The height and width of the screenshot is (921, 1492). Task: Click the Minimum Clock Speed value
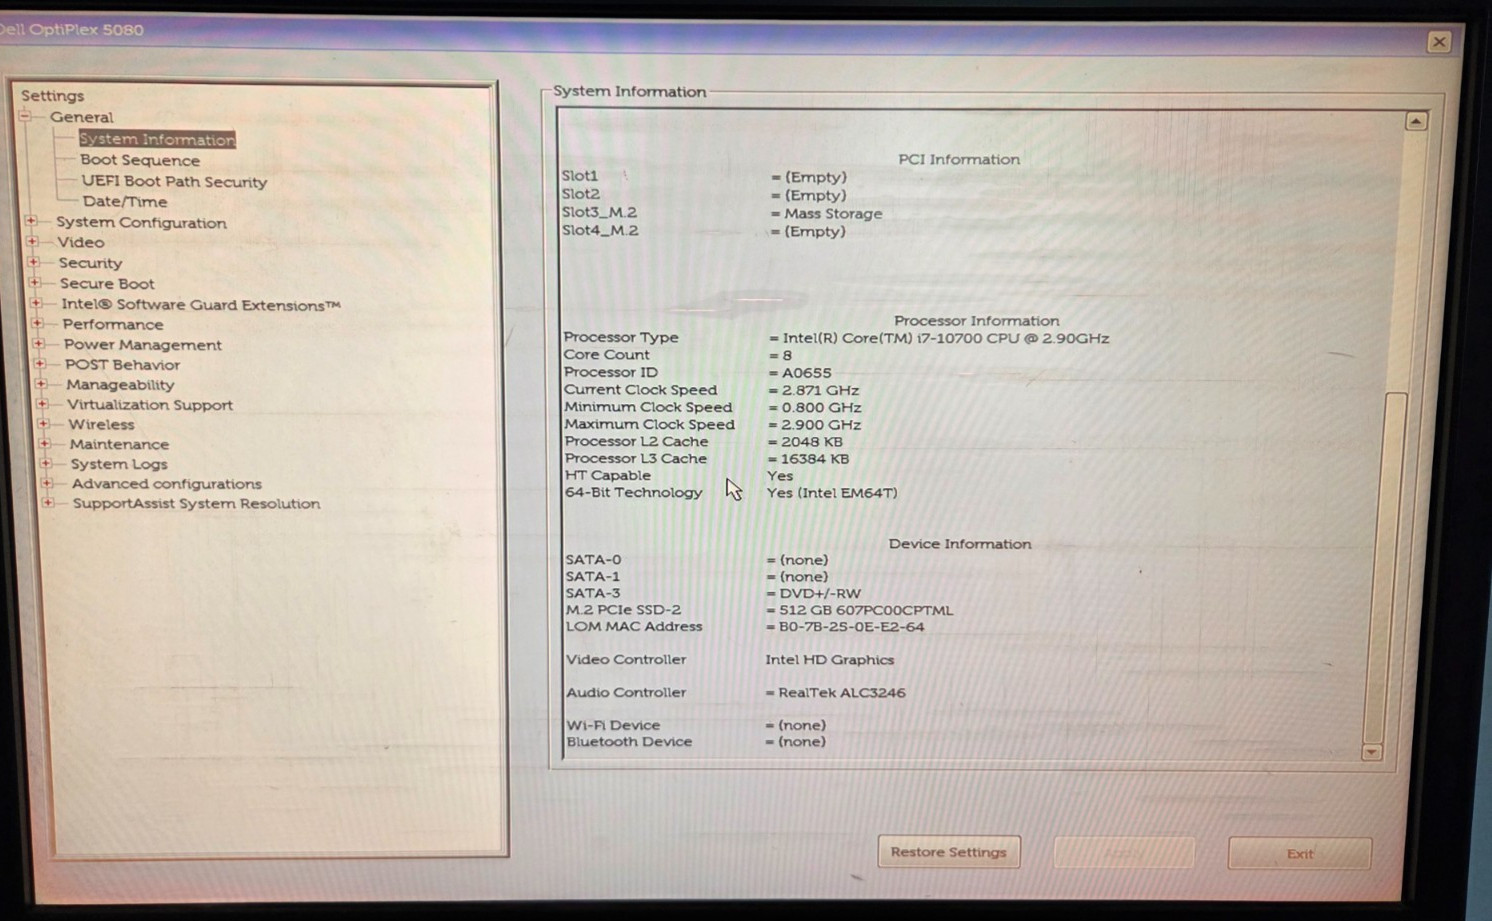pyautogui.click(x=821, y=408)
